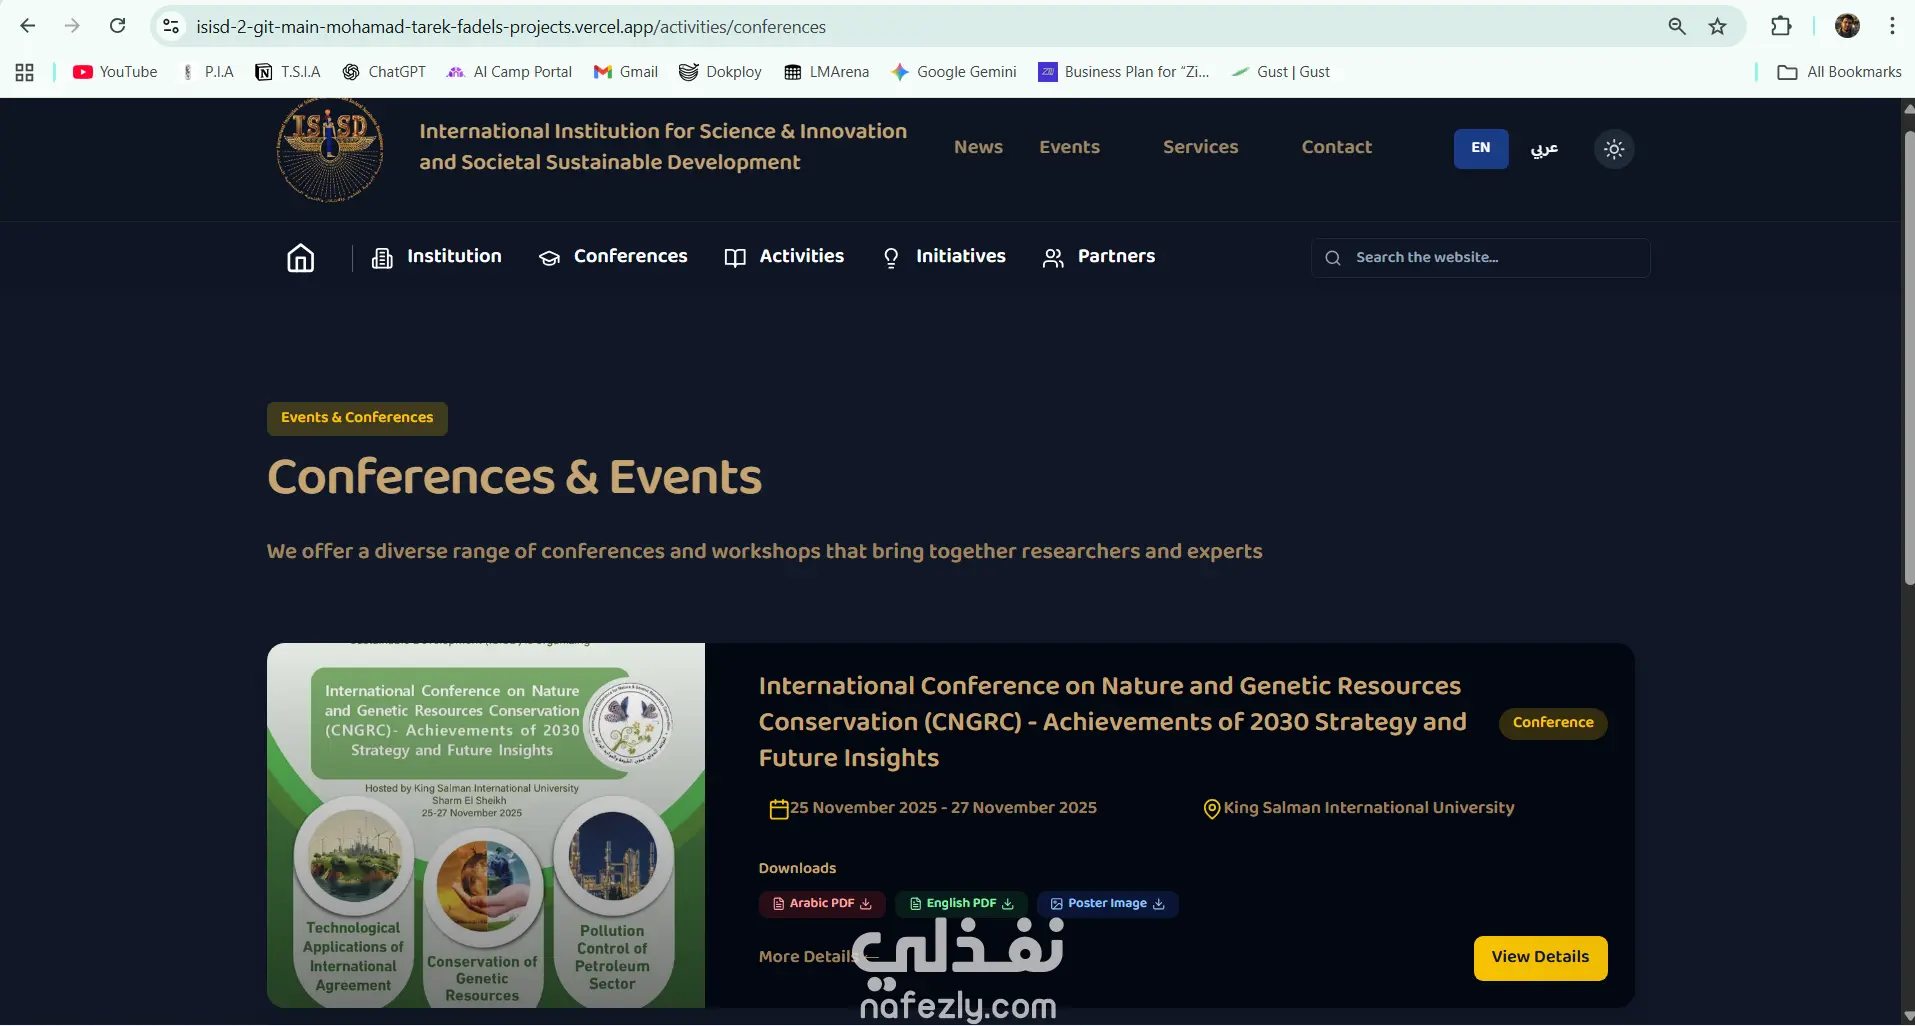Switch the site language to Arabic
The width and height of the screenshot is (1915, 1026).
(x=1544, y=149)
